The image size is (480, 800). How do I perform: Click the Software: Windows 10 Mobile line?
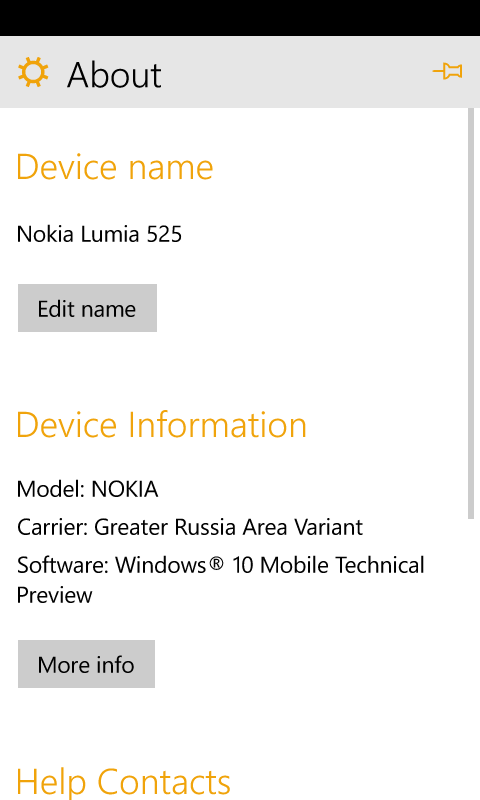(x=220, y=580)
